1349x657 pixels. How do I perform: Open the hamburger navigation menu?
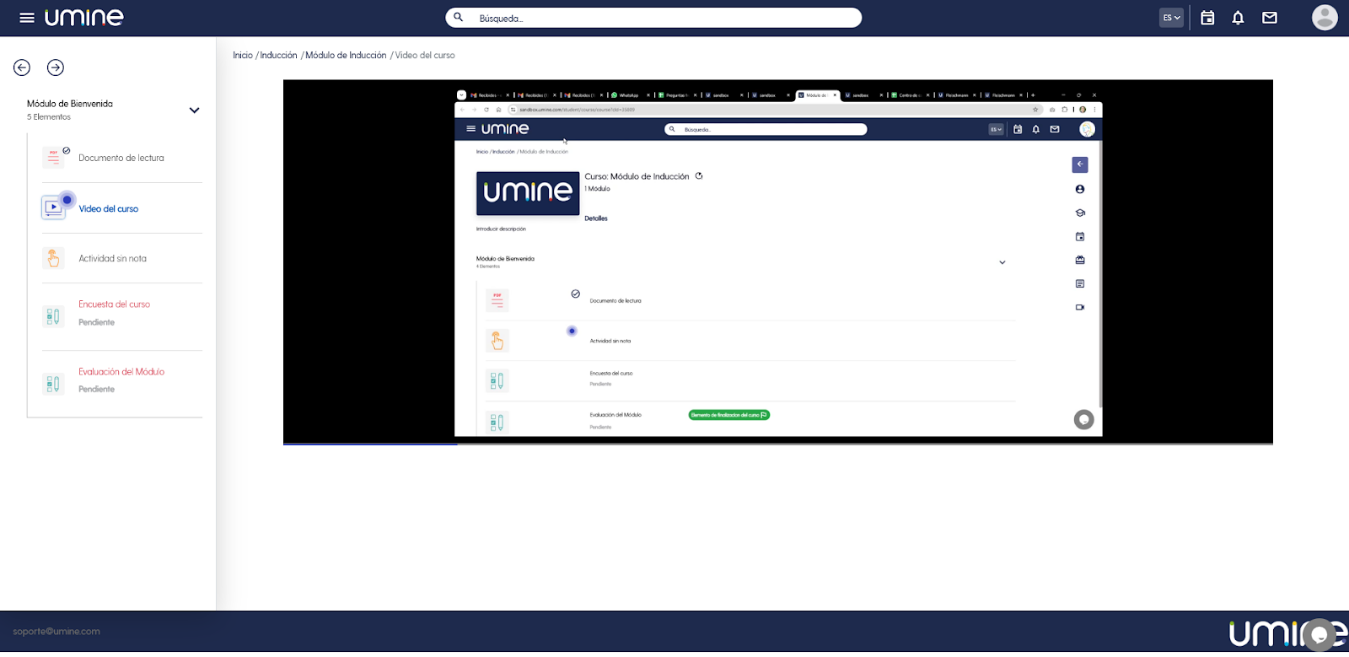[x=27, y=18]
